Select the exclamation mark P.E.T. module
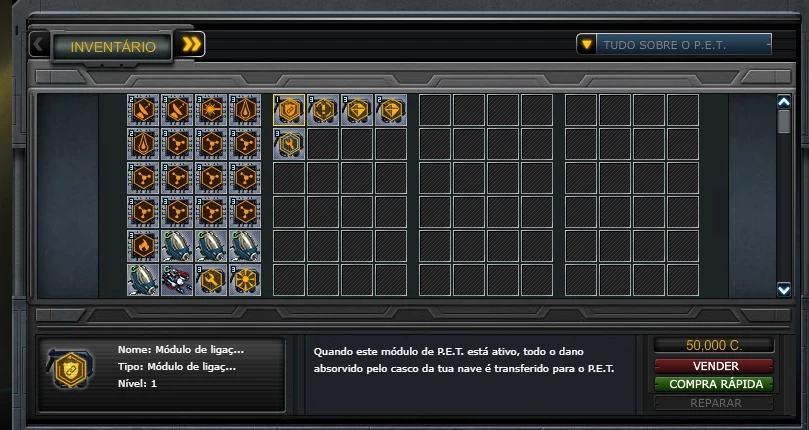Screen dimensions: 809x430 pos(323,110)
